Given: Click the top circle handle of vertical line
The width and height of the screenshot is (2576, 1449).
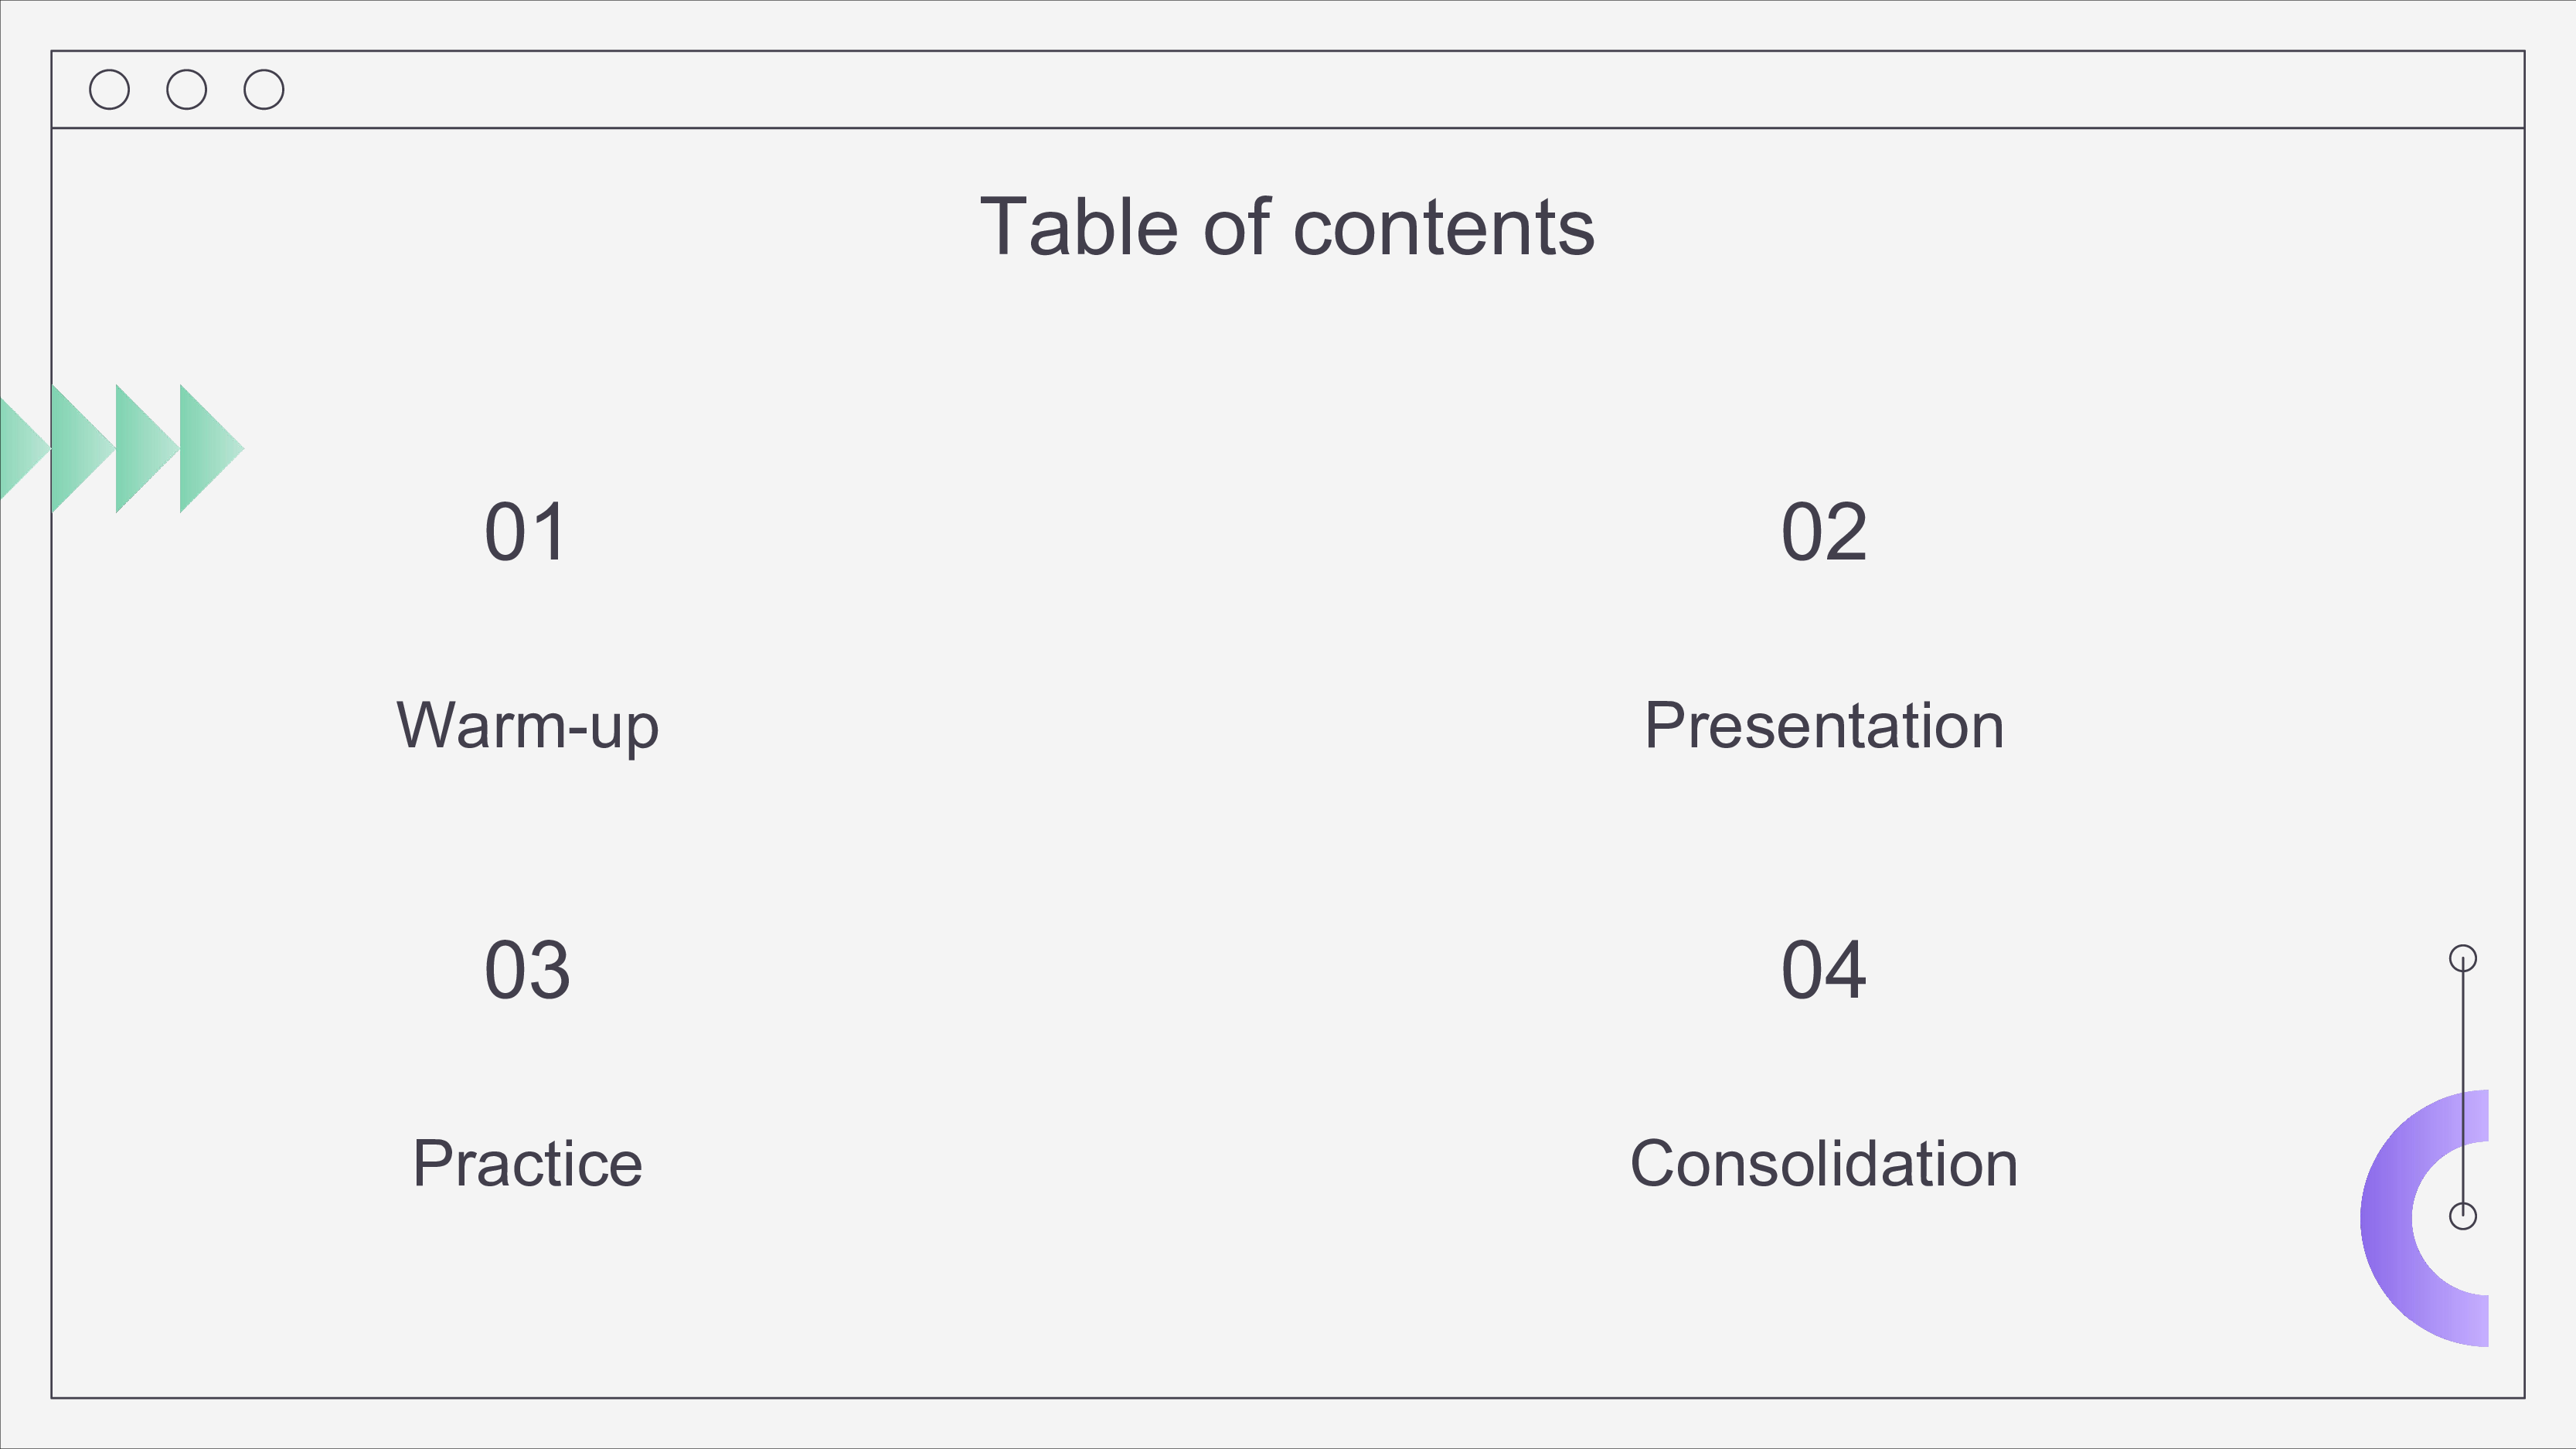Looking at the screenshot, I should click(2463, 958).
